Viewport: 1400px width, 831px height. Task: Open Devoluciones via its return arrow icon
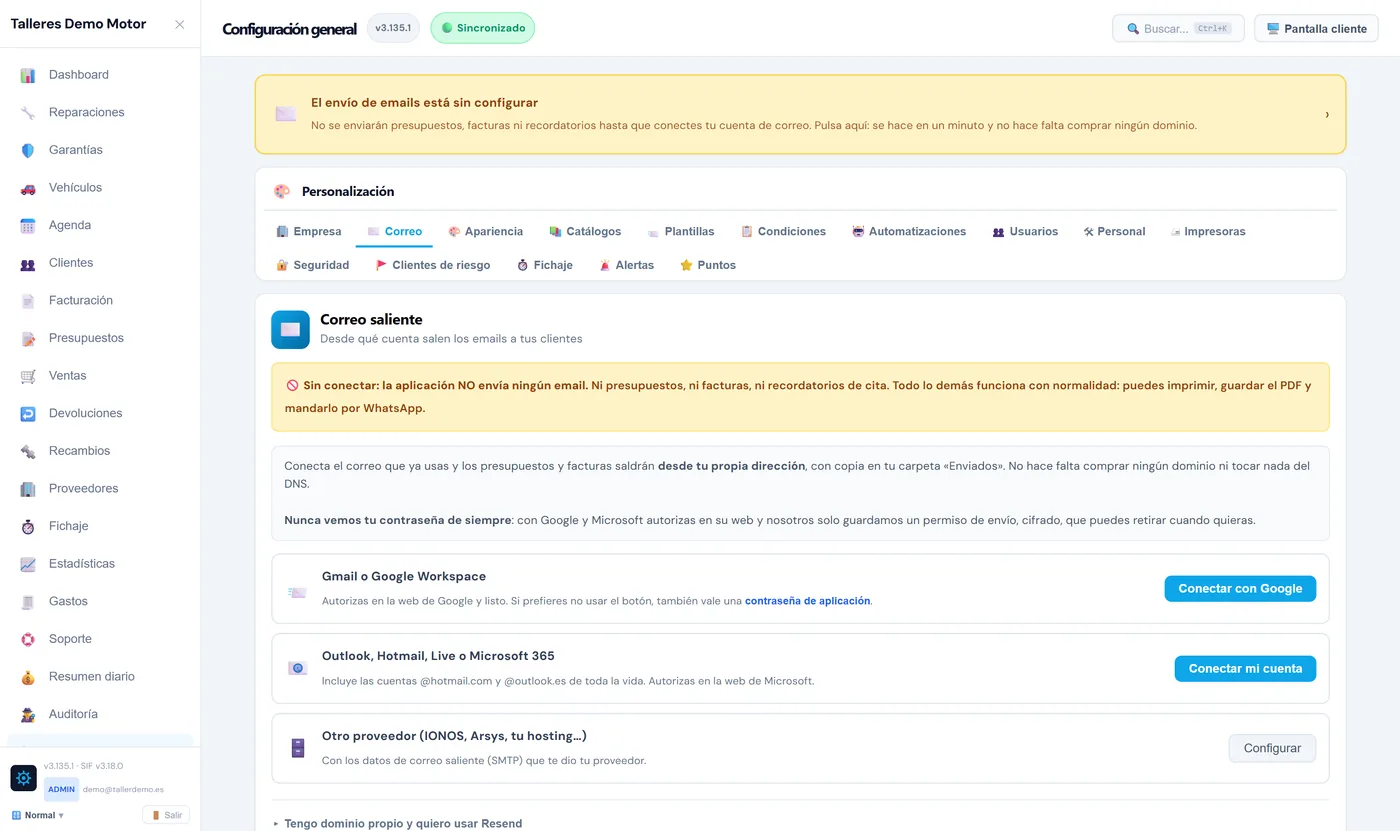click(28, 414)
